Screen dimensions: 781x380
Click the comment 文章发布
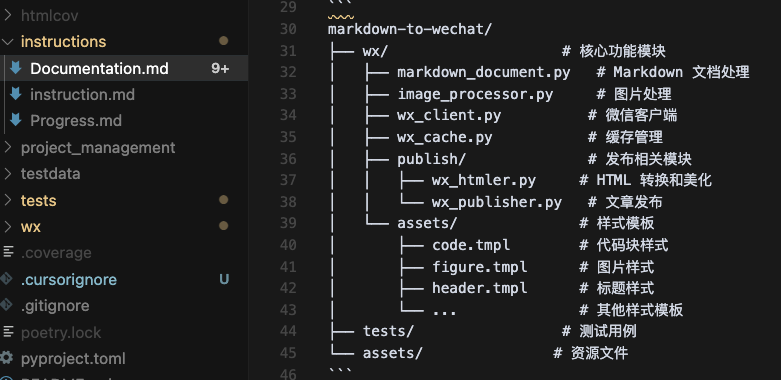634,202
